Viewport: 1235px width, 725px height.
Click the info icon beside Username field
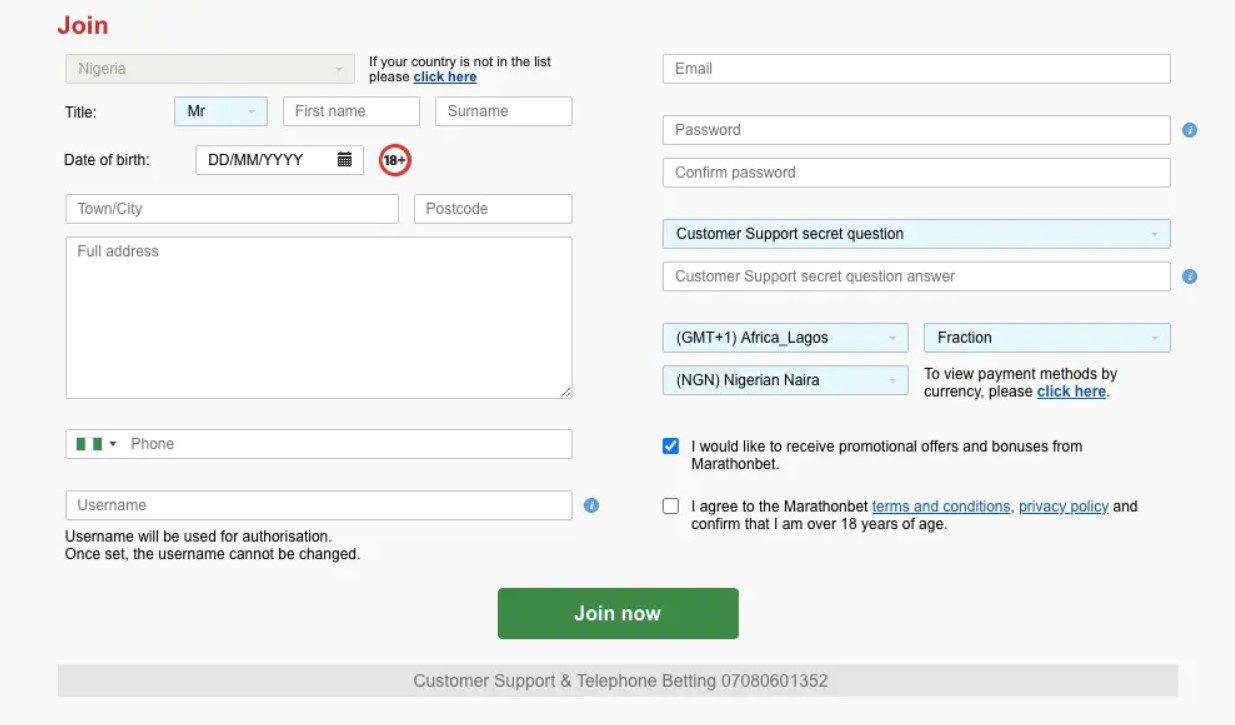point(591,505)
